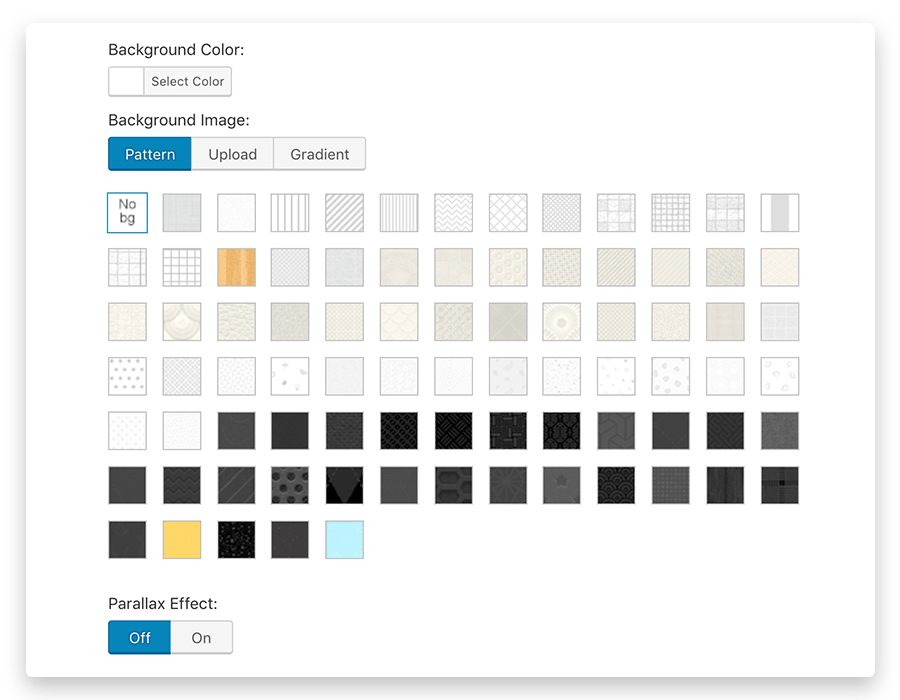The image size is (900, 700).
Task: Choose the light diagonal stripes pattern
Action: (344, 213)
